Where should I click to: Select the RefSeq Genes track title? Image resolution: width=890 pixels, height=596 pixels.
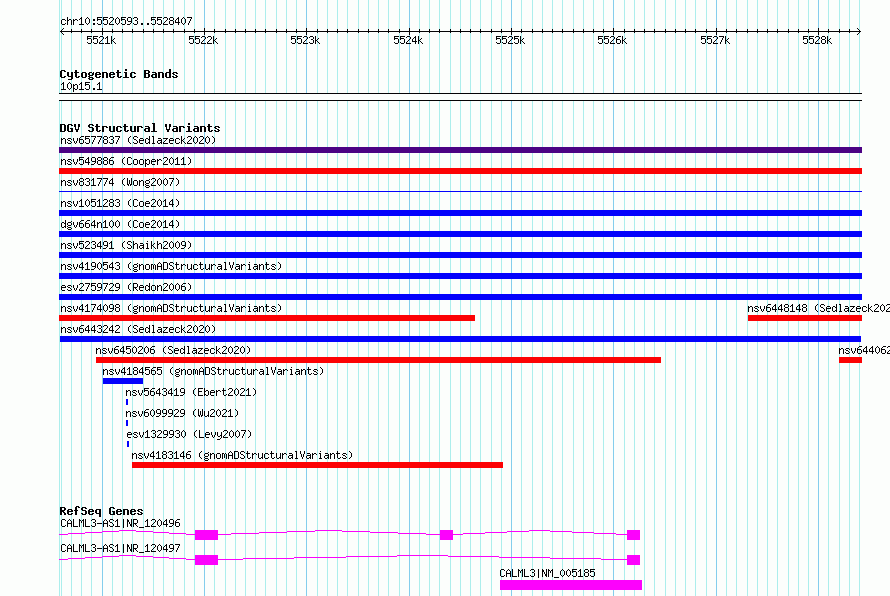click(x=102, y=511)
